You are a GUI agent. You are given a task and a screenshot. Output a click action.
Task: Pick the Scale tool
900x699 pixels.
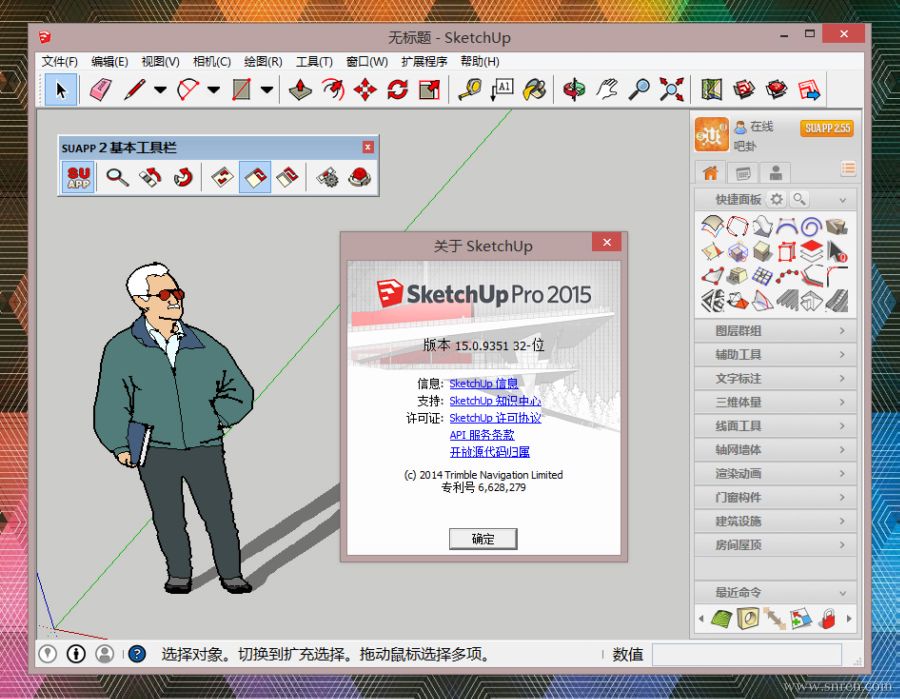pyautogui.click(x=429, y=90)
